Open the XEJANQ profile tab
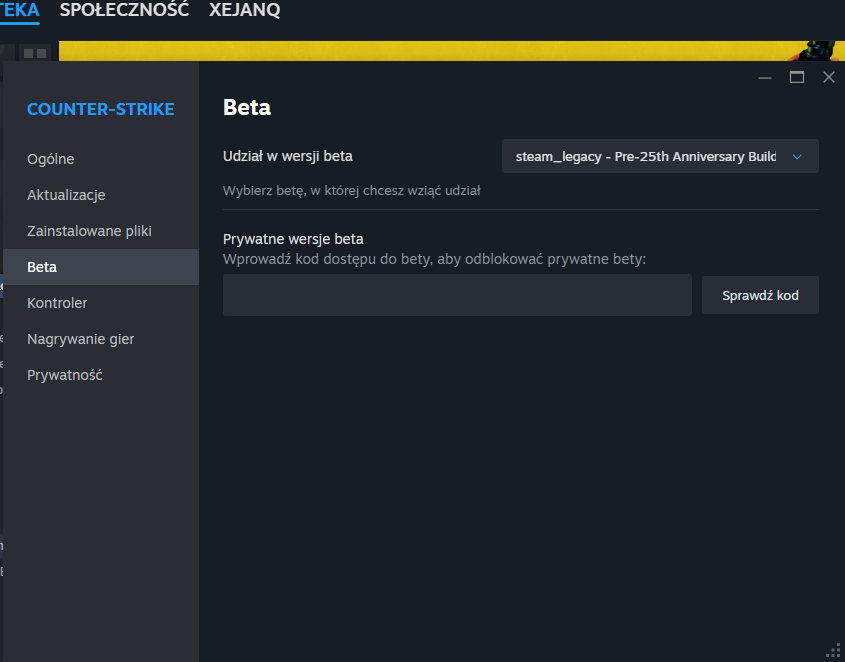The width and height of the screenshot is (845, 662). click(x=245, y=10)
